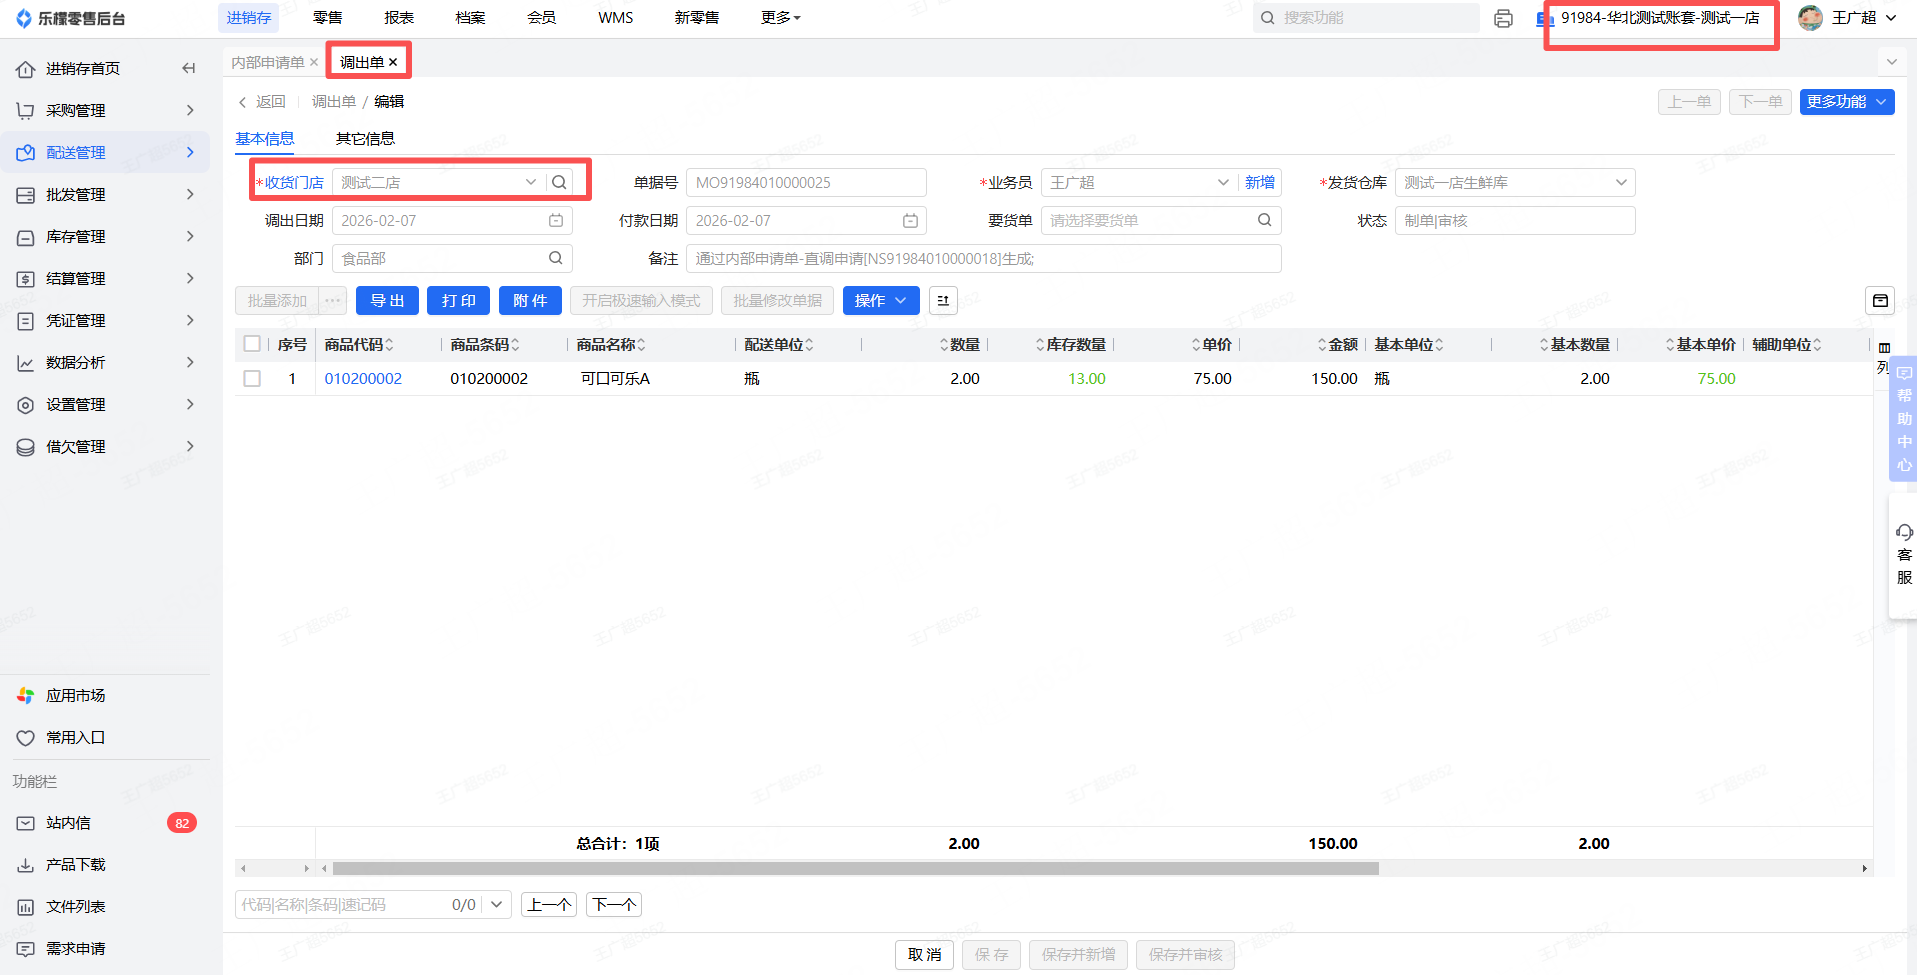Open the column settings 列 icon
The width and height of the screenshot is (1917, 975).
[x=1884, y=358]
